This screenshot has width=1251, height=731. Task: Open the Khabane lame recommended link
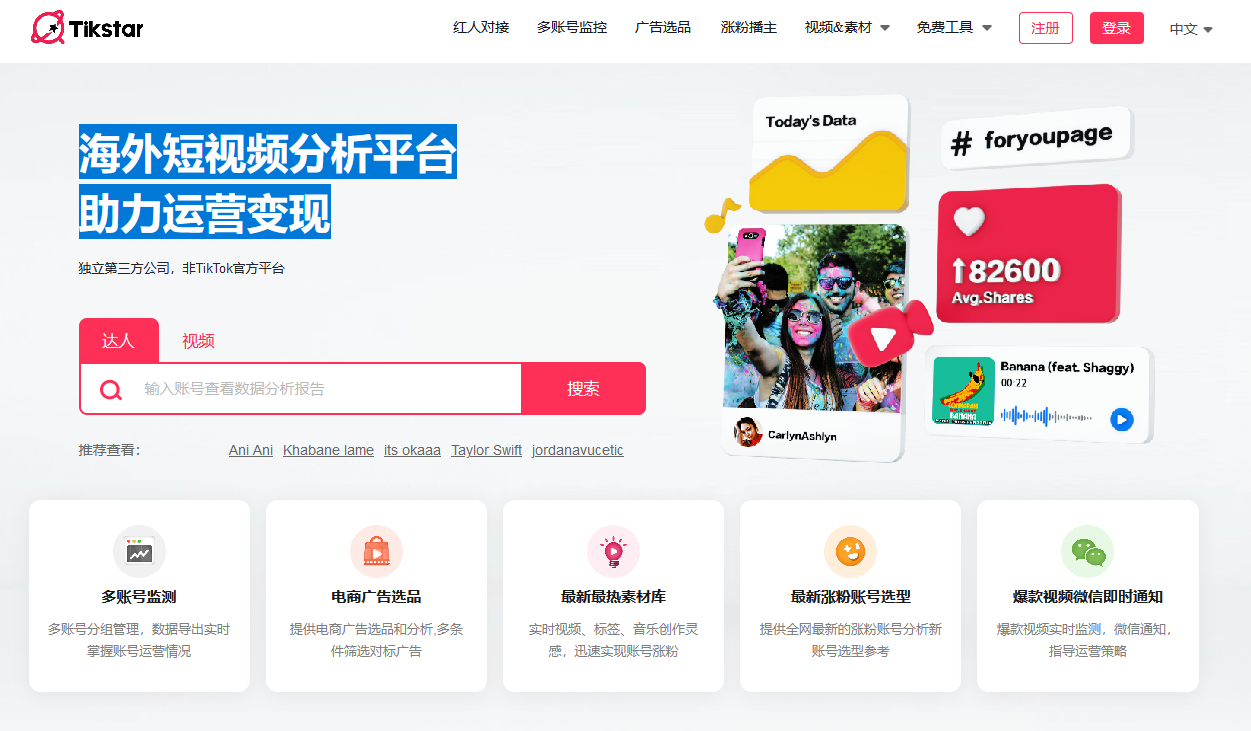(328, 451)
